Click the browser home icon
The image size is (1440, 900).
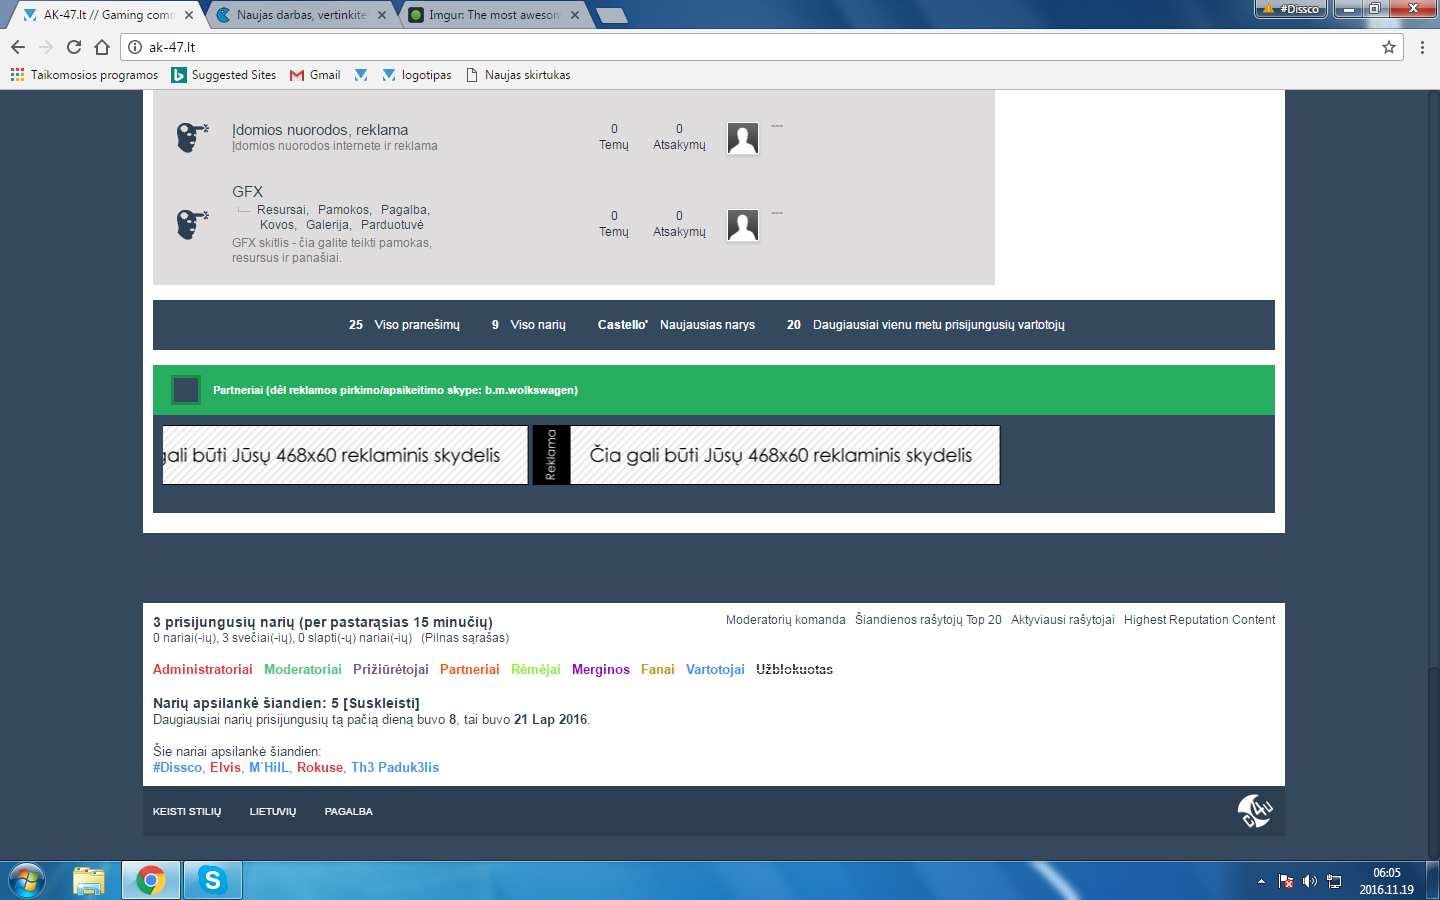102,47
